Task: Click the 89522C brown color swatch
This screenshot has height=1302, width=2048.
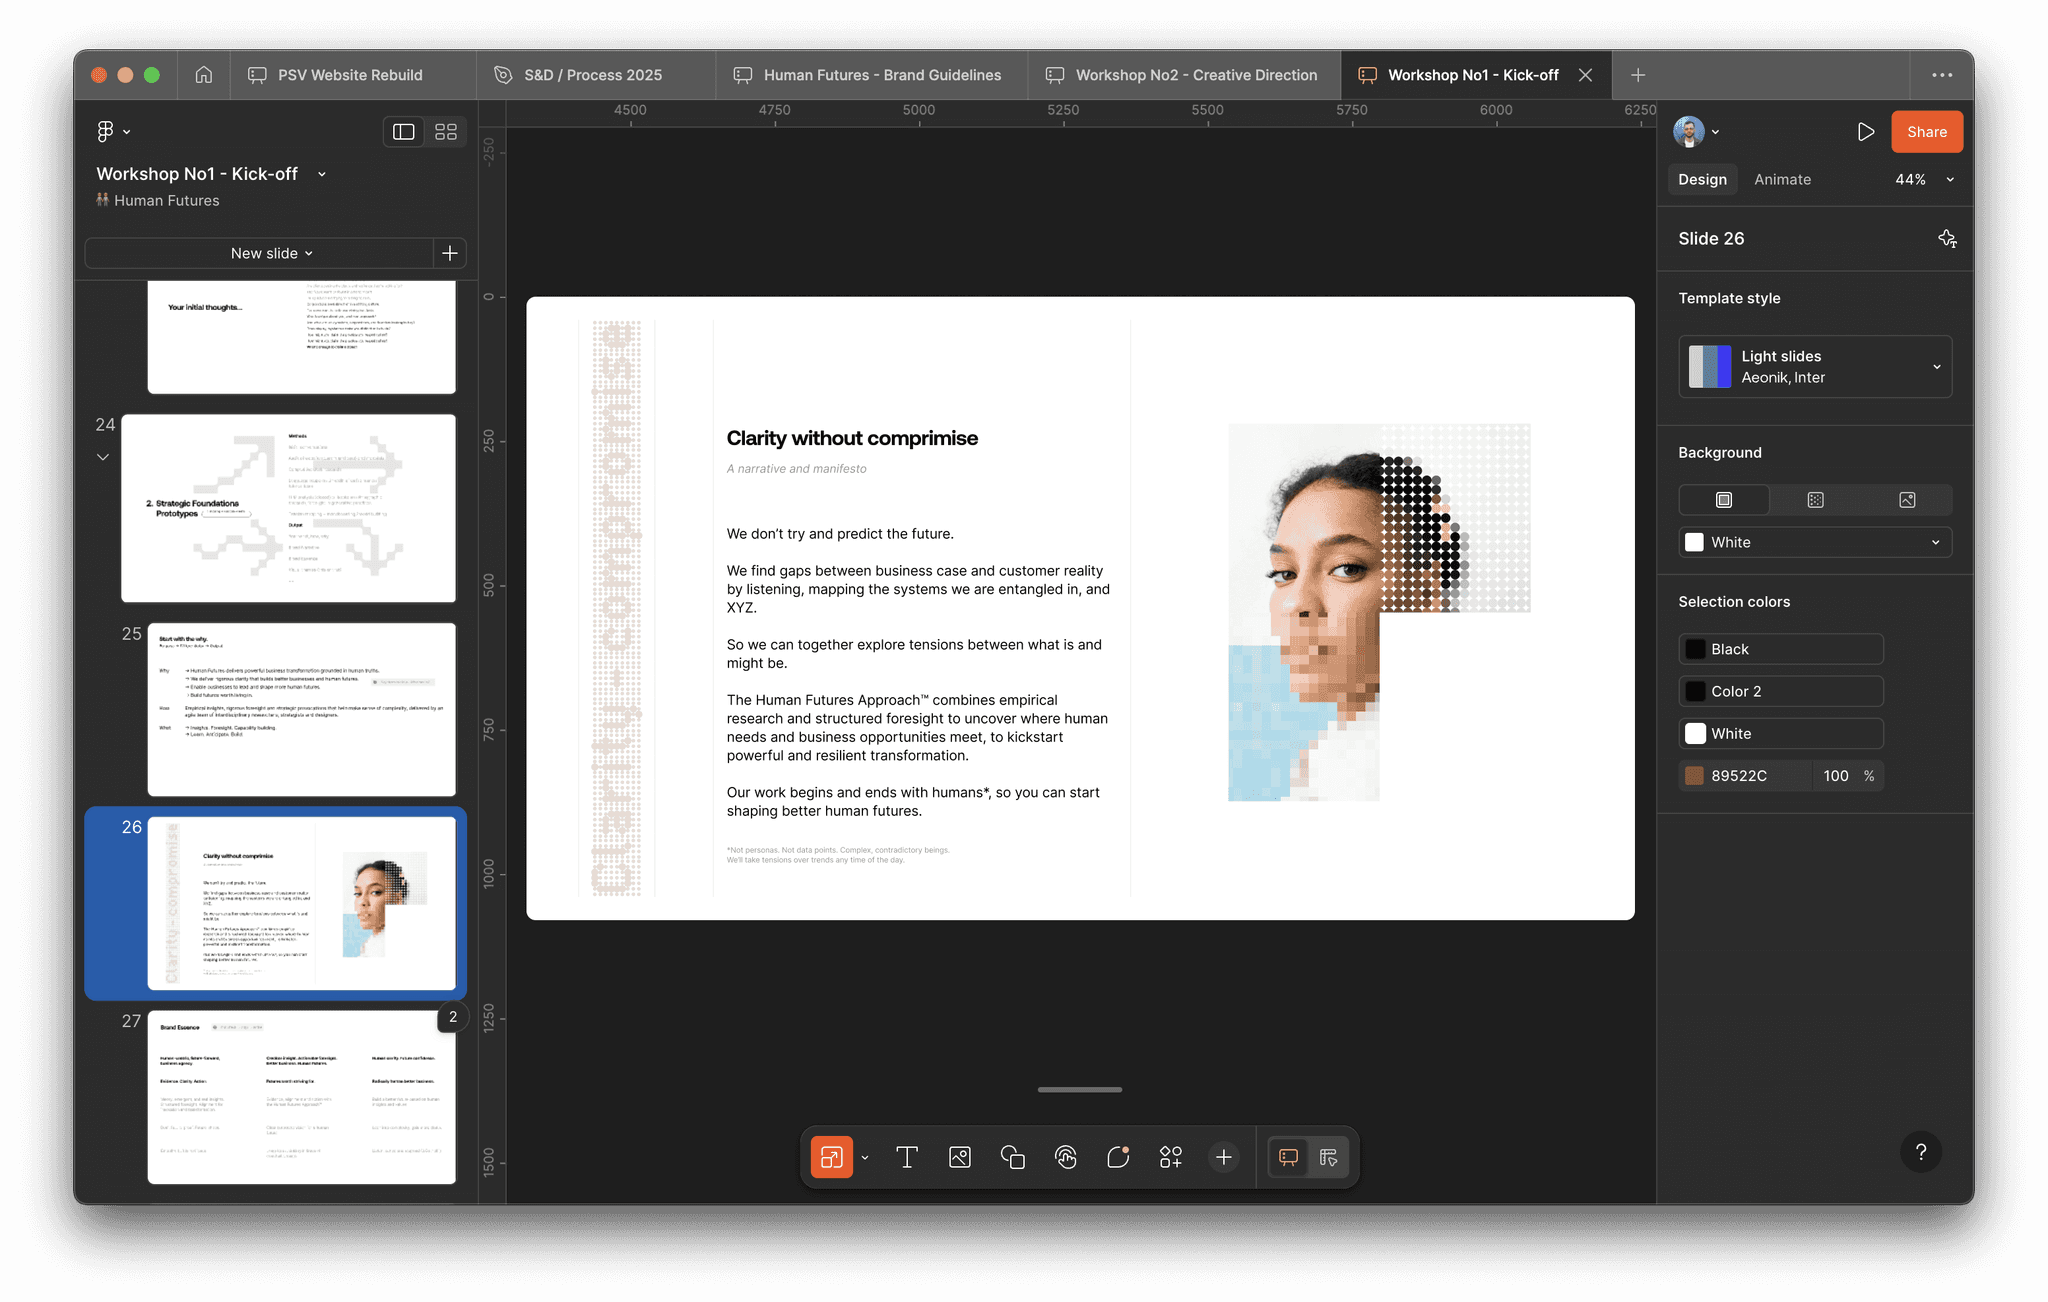Action: pyautogui.click(x=1695, y=776)
